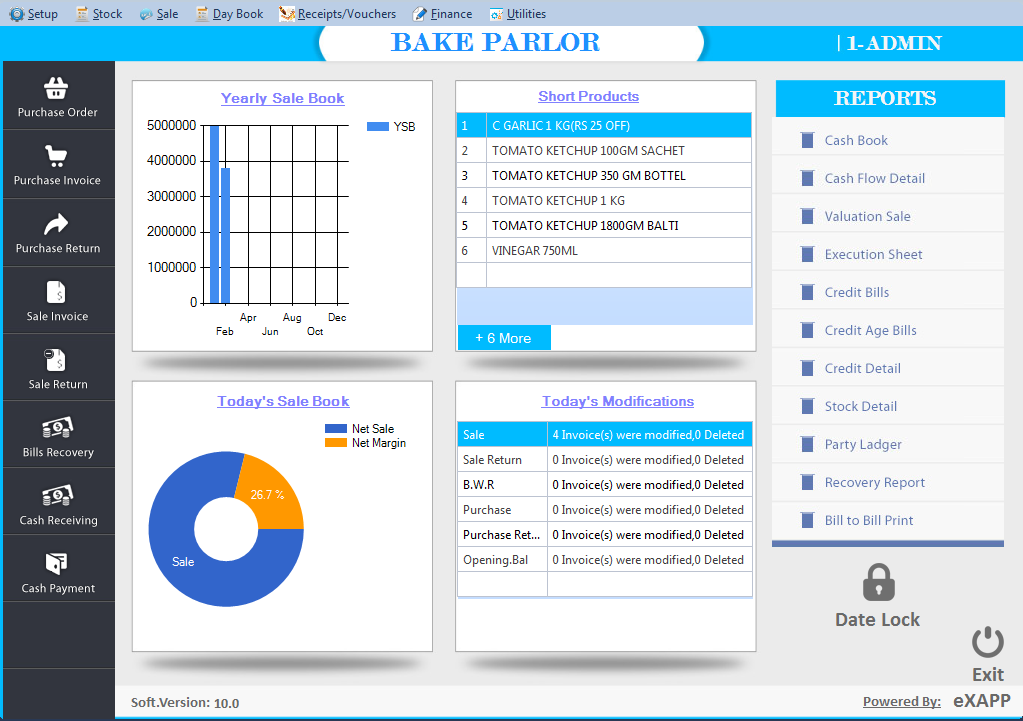Click the Date Lock padlock icon
This screenshot has width=1023, height=721.
[878, 583]
